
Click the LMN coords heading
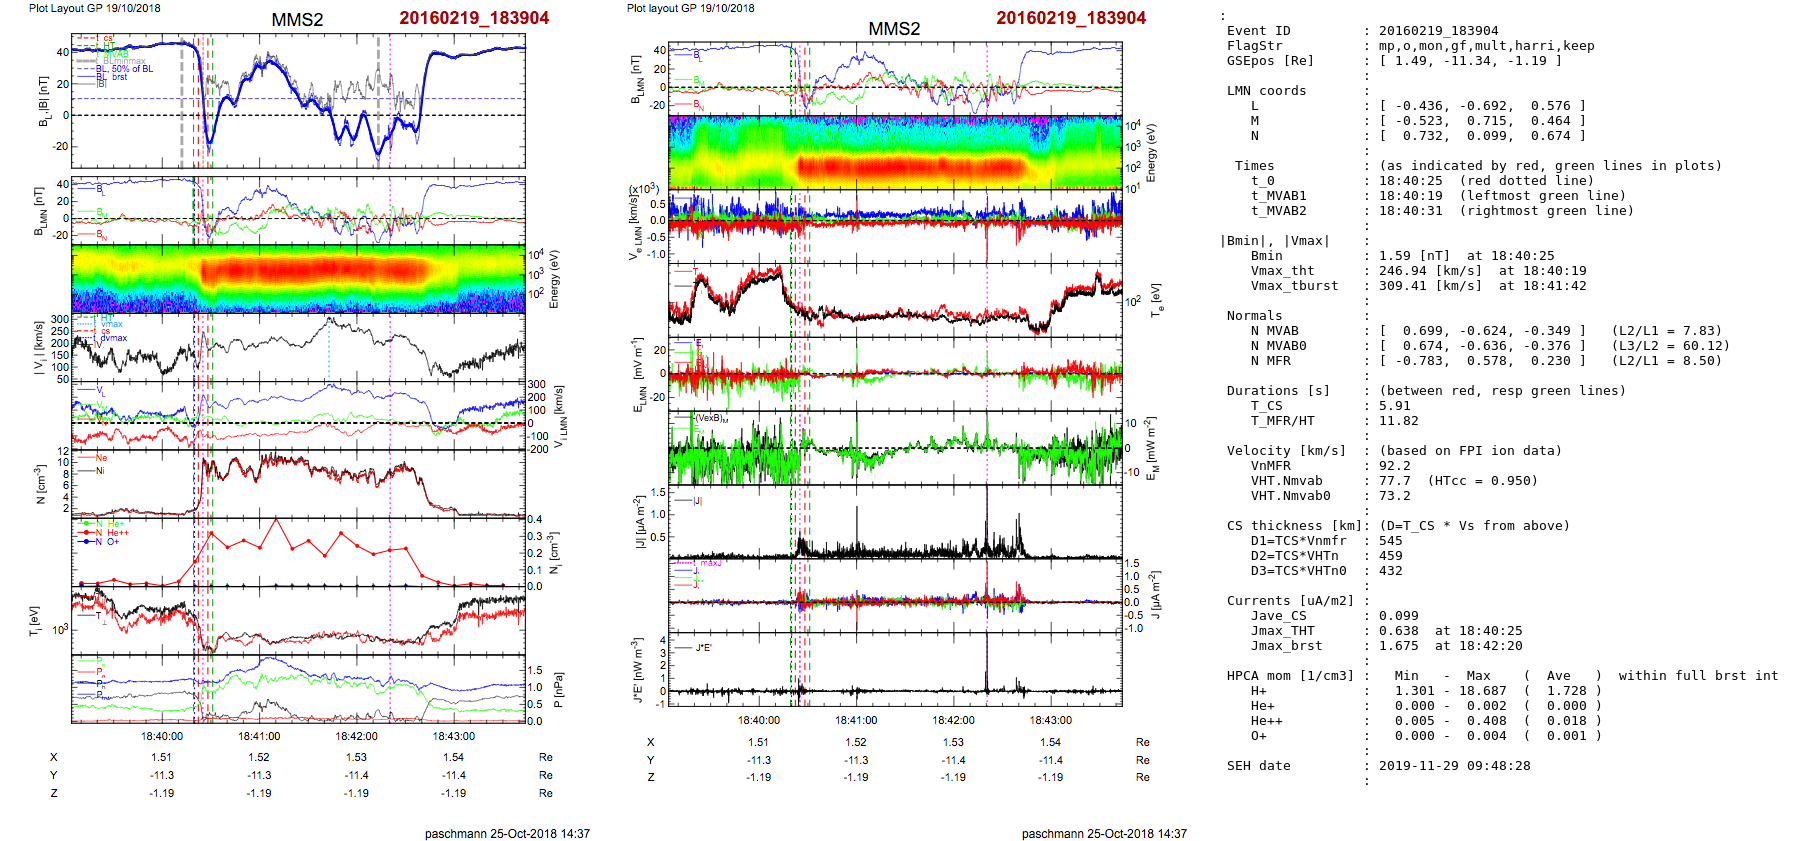(x=1266, y=91)
